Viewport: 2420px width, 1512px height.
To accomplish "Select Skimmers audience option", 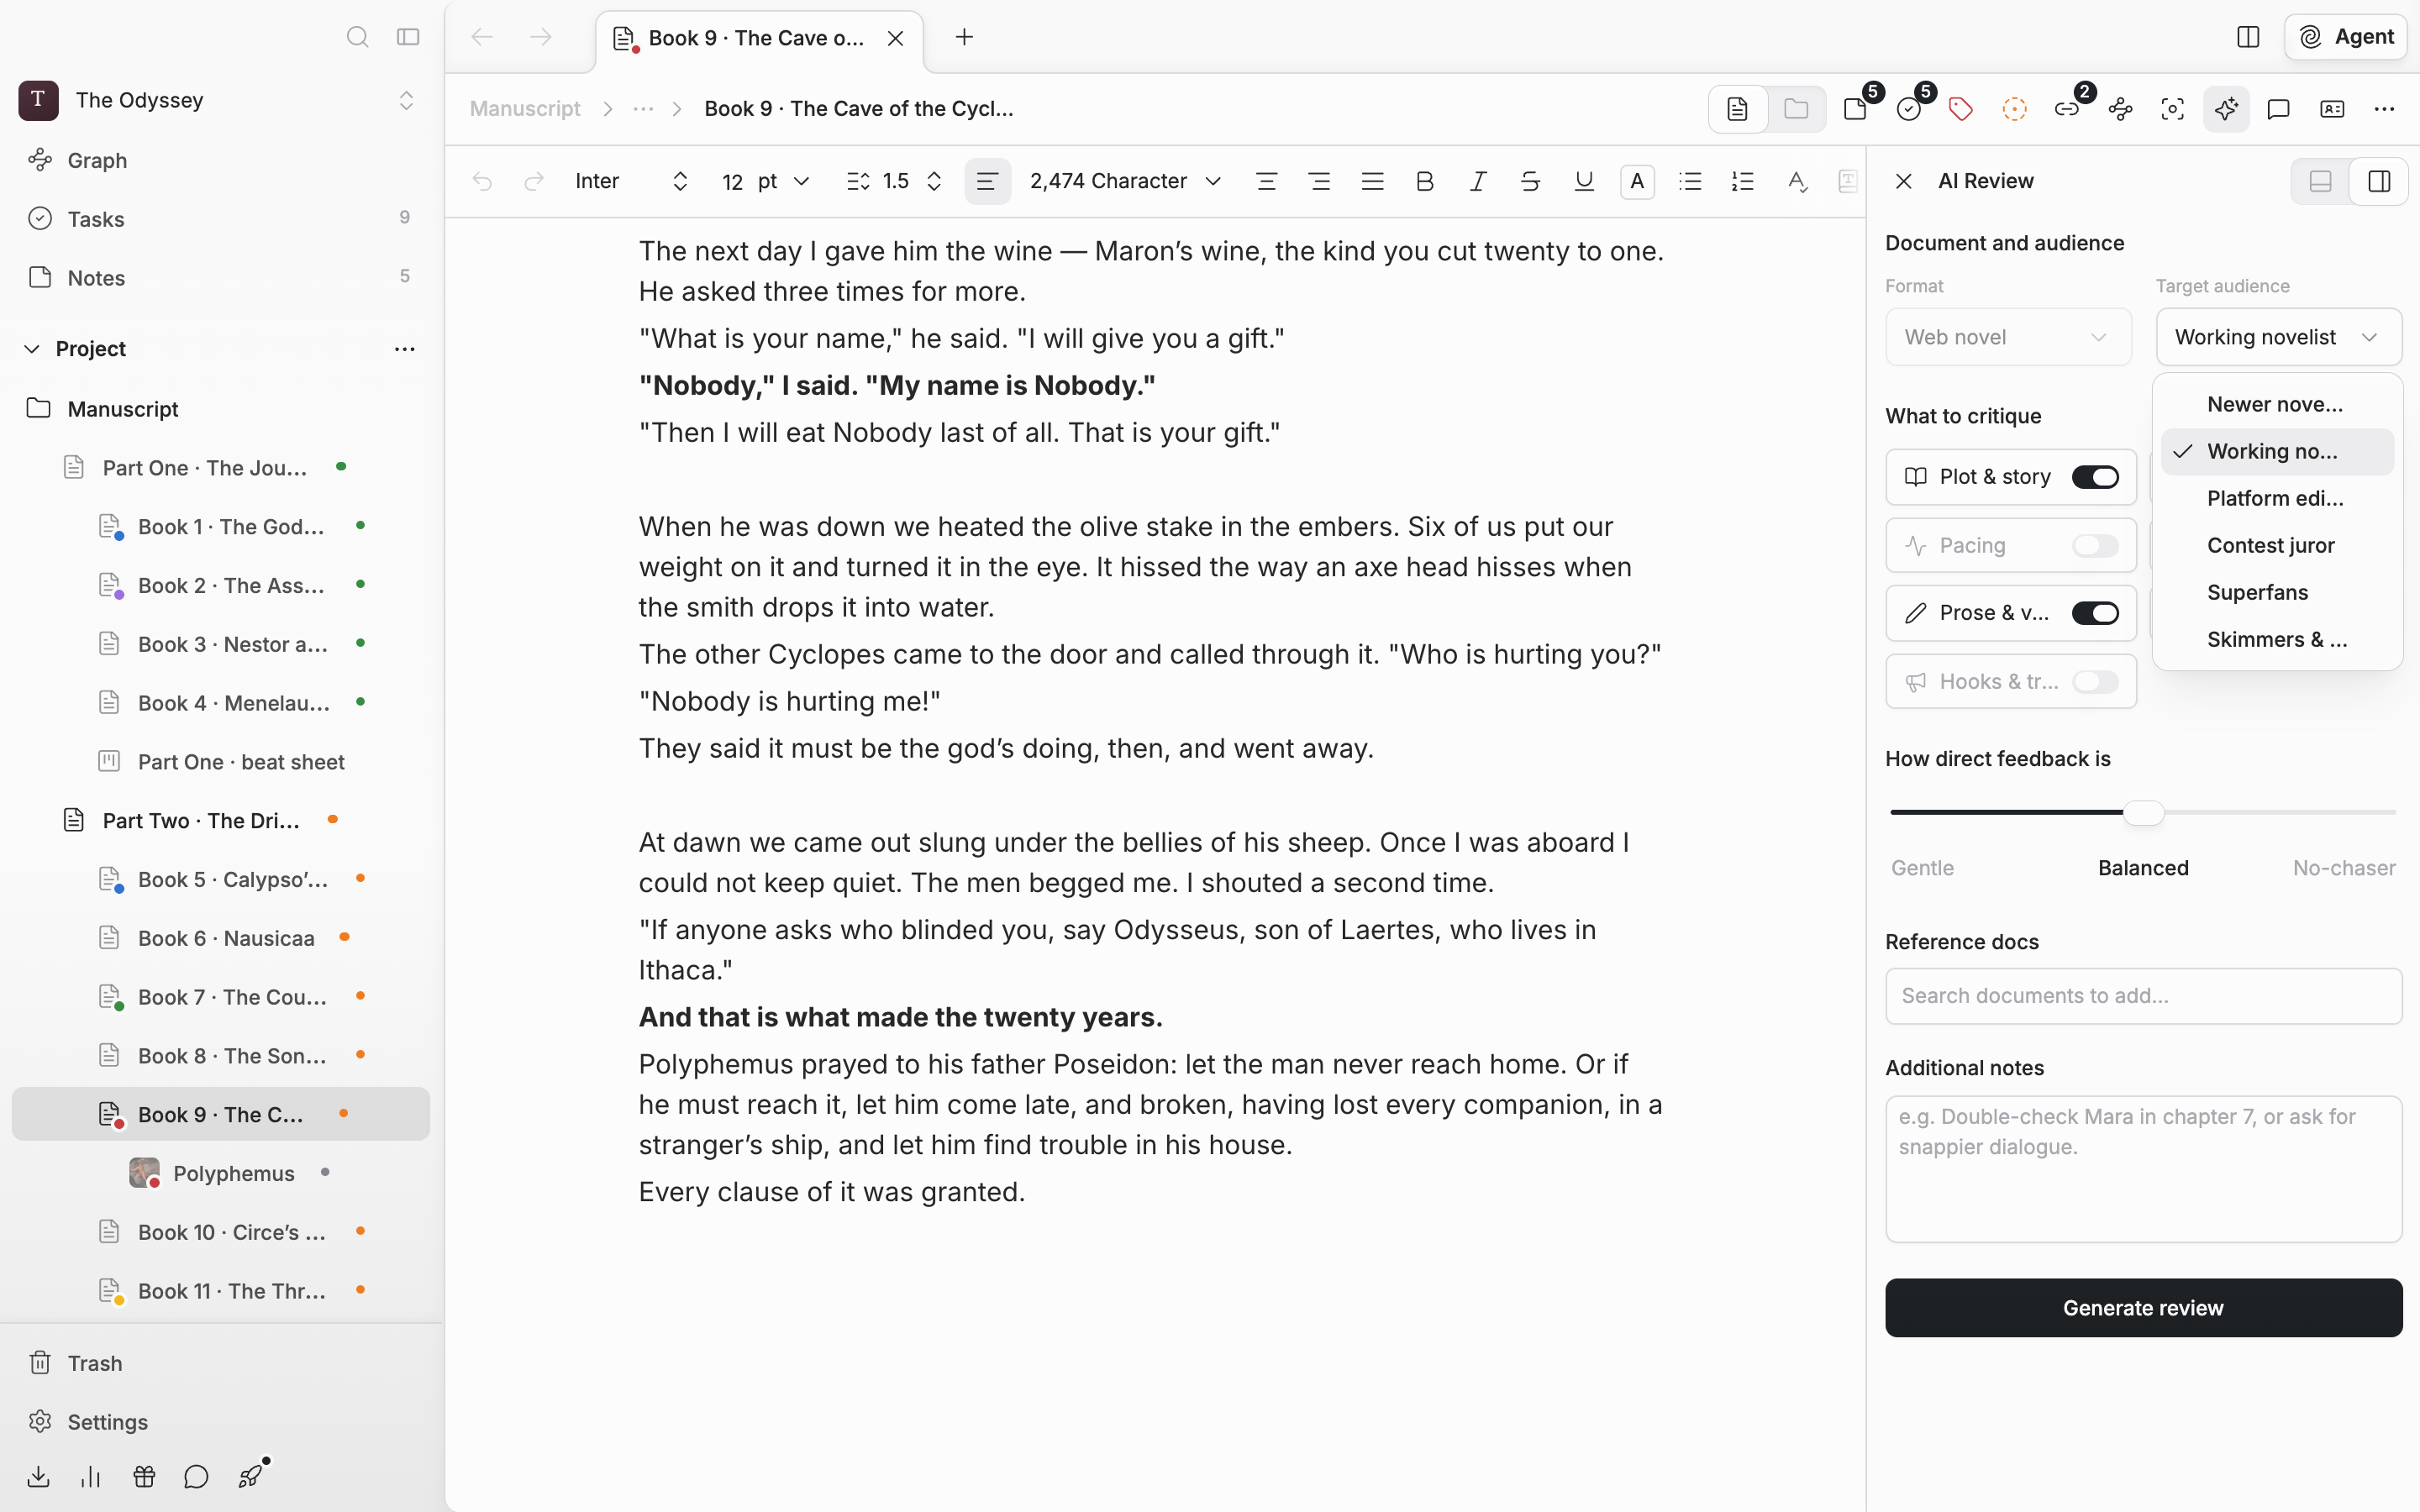I will pyautogui.click(x=2277, y=639).
